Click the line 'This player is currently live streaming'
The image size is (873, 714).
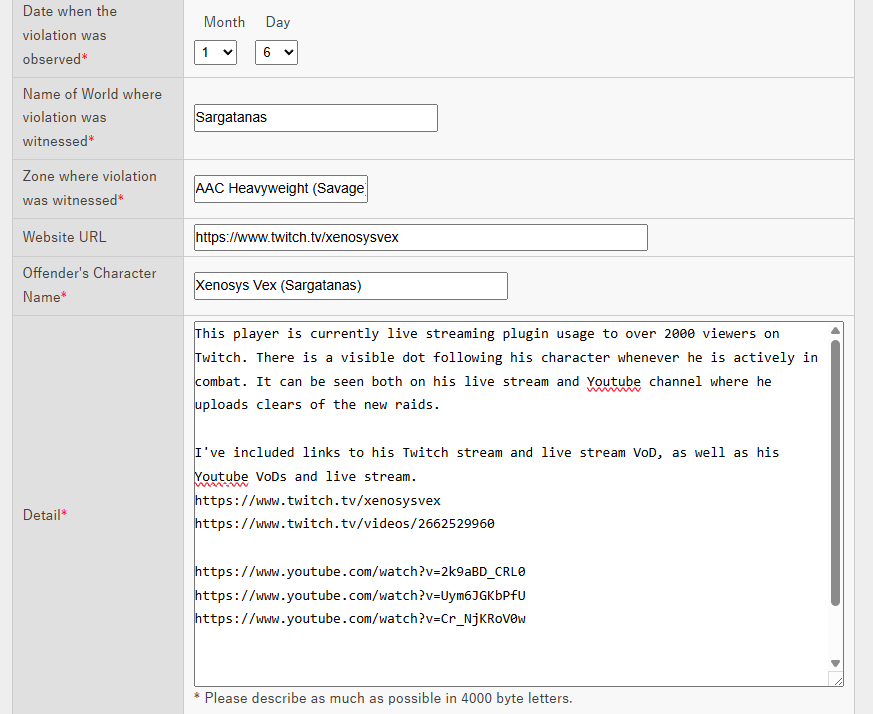487,334
